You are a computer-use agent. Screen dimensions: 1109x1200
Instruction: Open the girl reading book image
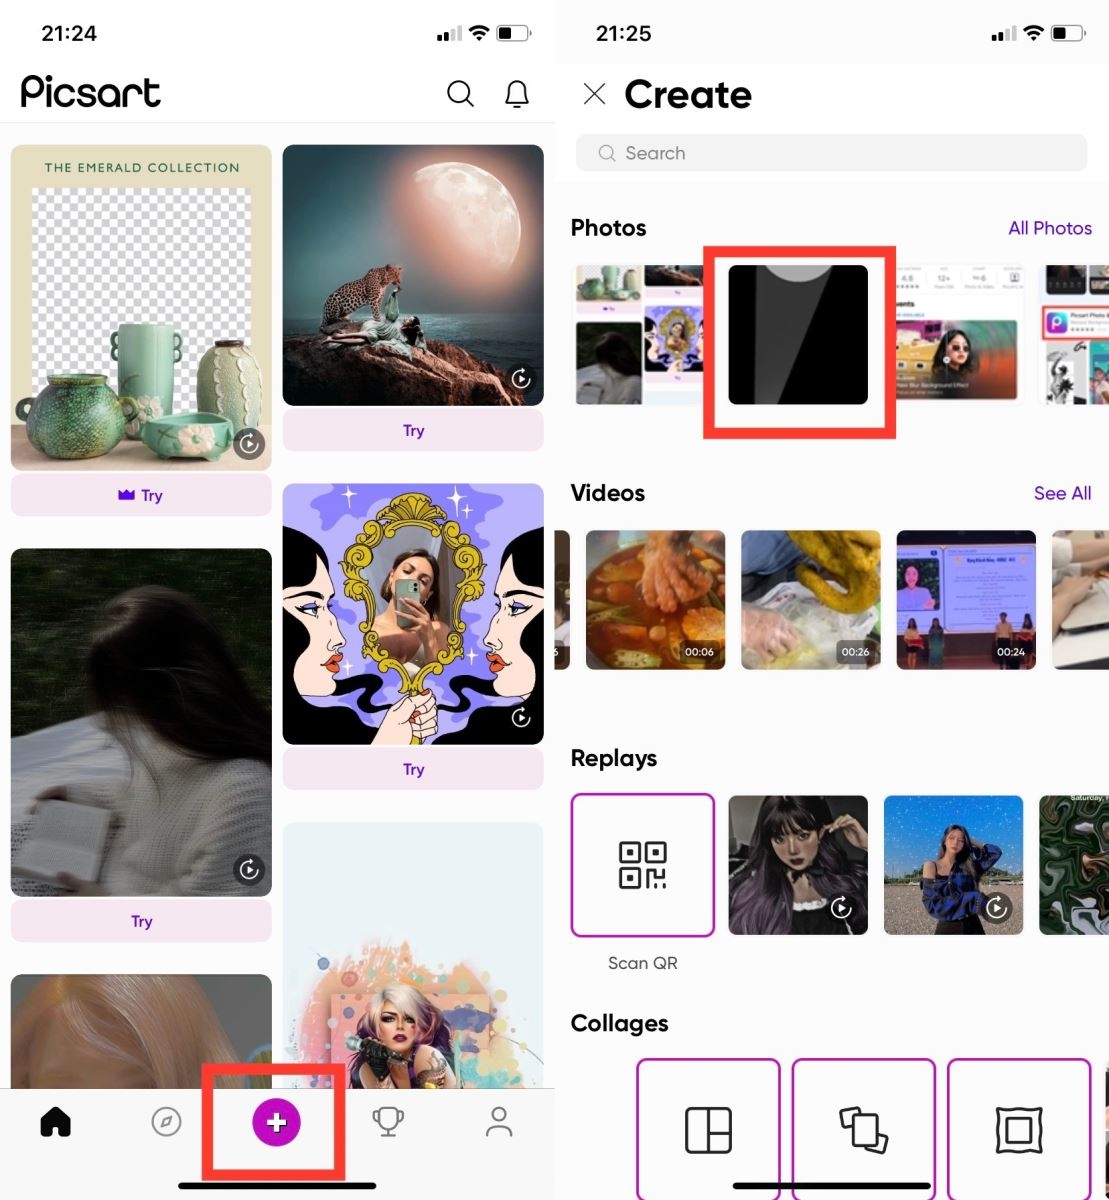click(141, 722)
